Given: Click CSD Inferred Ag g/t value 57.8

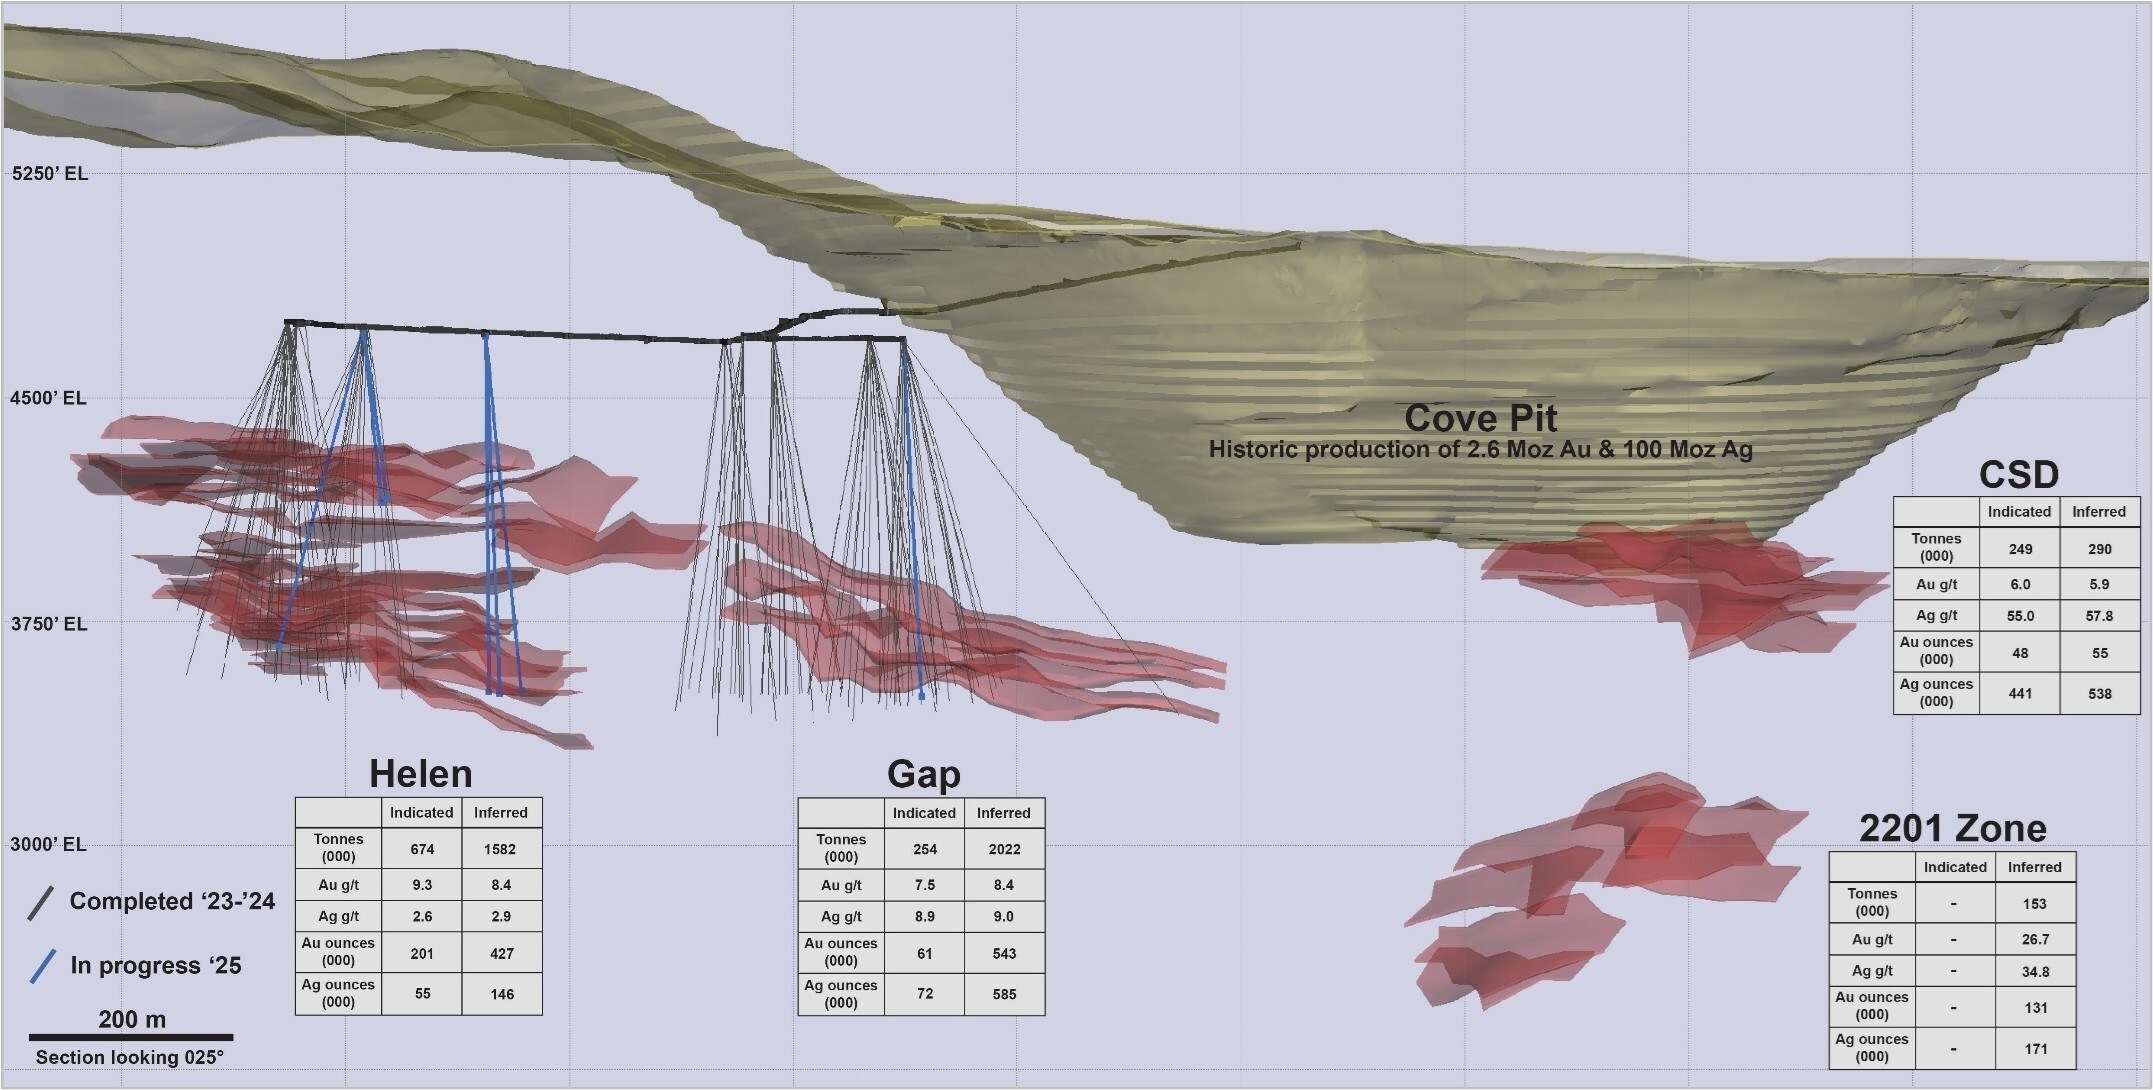Looking at the screenshot, I should (2099, 615).
